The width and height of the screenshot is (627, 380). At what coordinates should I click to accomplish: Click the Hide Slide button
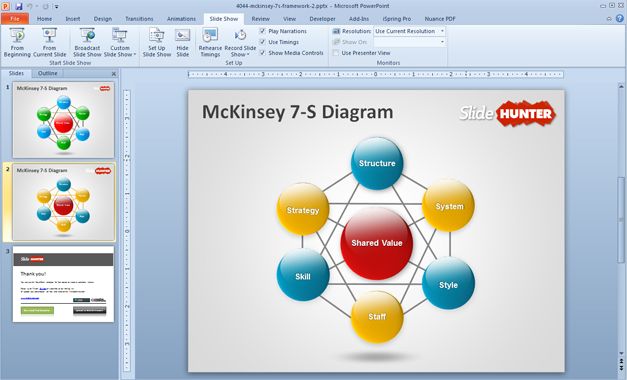182,42
